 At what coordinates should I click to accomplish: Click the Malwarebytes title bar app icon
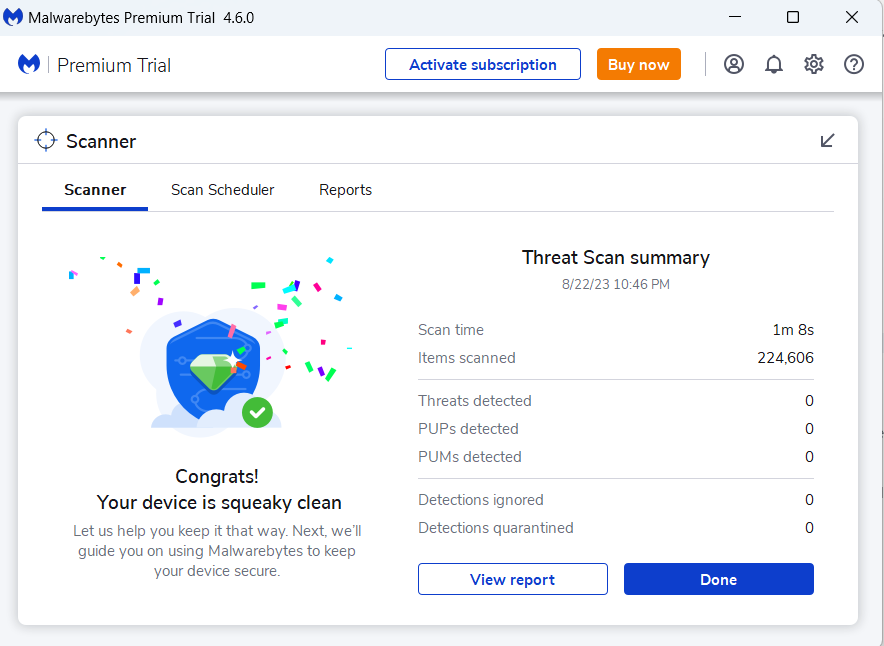coord(14,18)
